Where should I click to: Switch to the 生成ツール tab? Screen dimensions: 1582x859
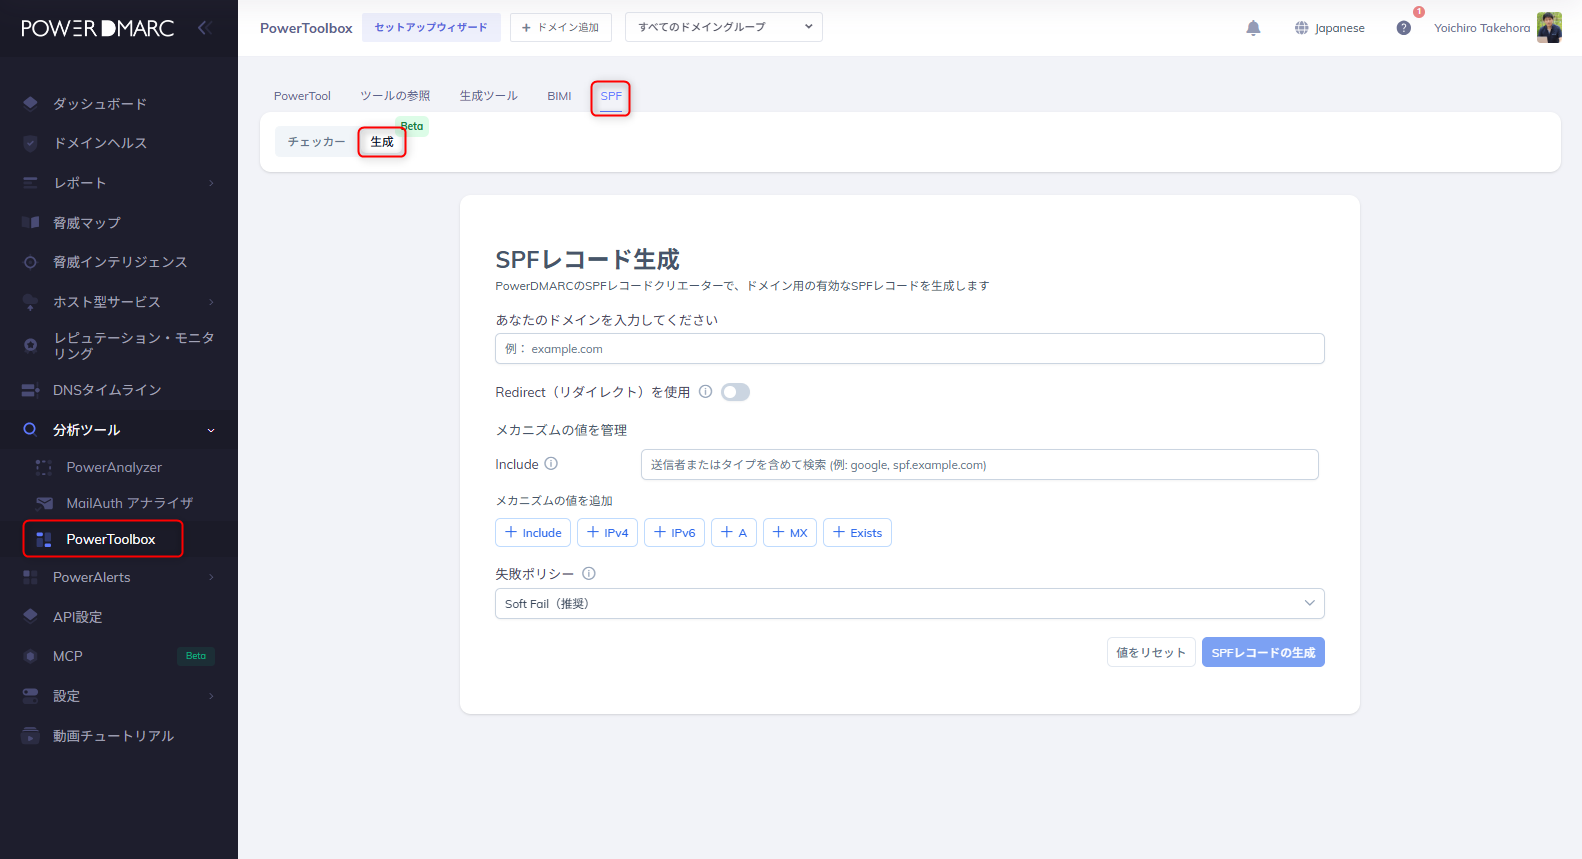[488, 96]
